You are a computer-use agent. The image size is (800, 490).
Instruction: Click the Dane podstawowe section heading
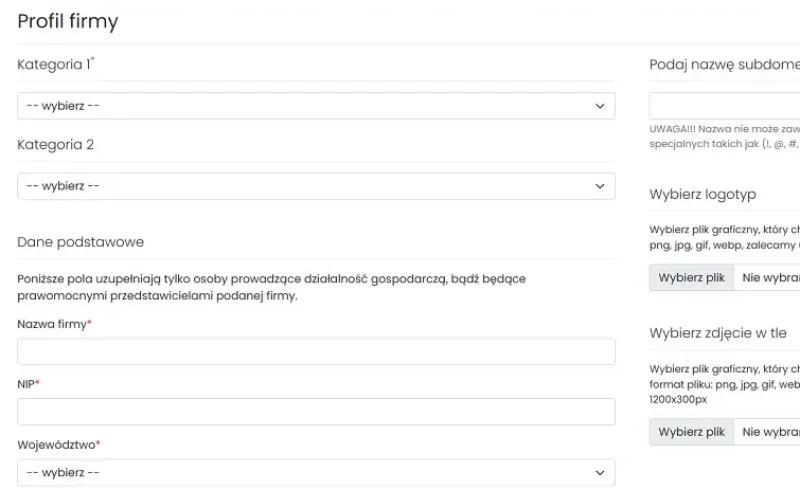[80, 242]
